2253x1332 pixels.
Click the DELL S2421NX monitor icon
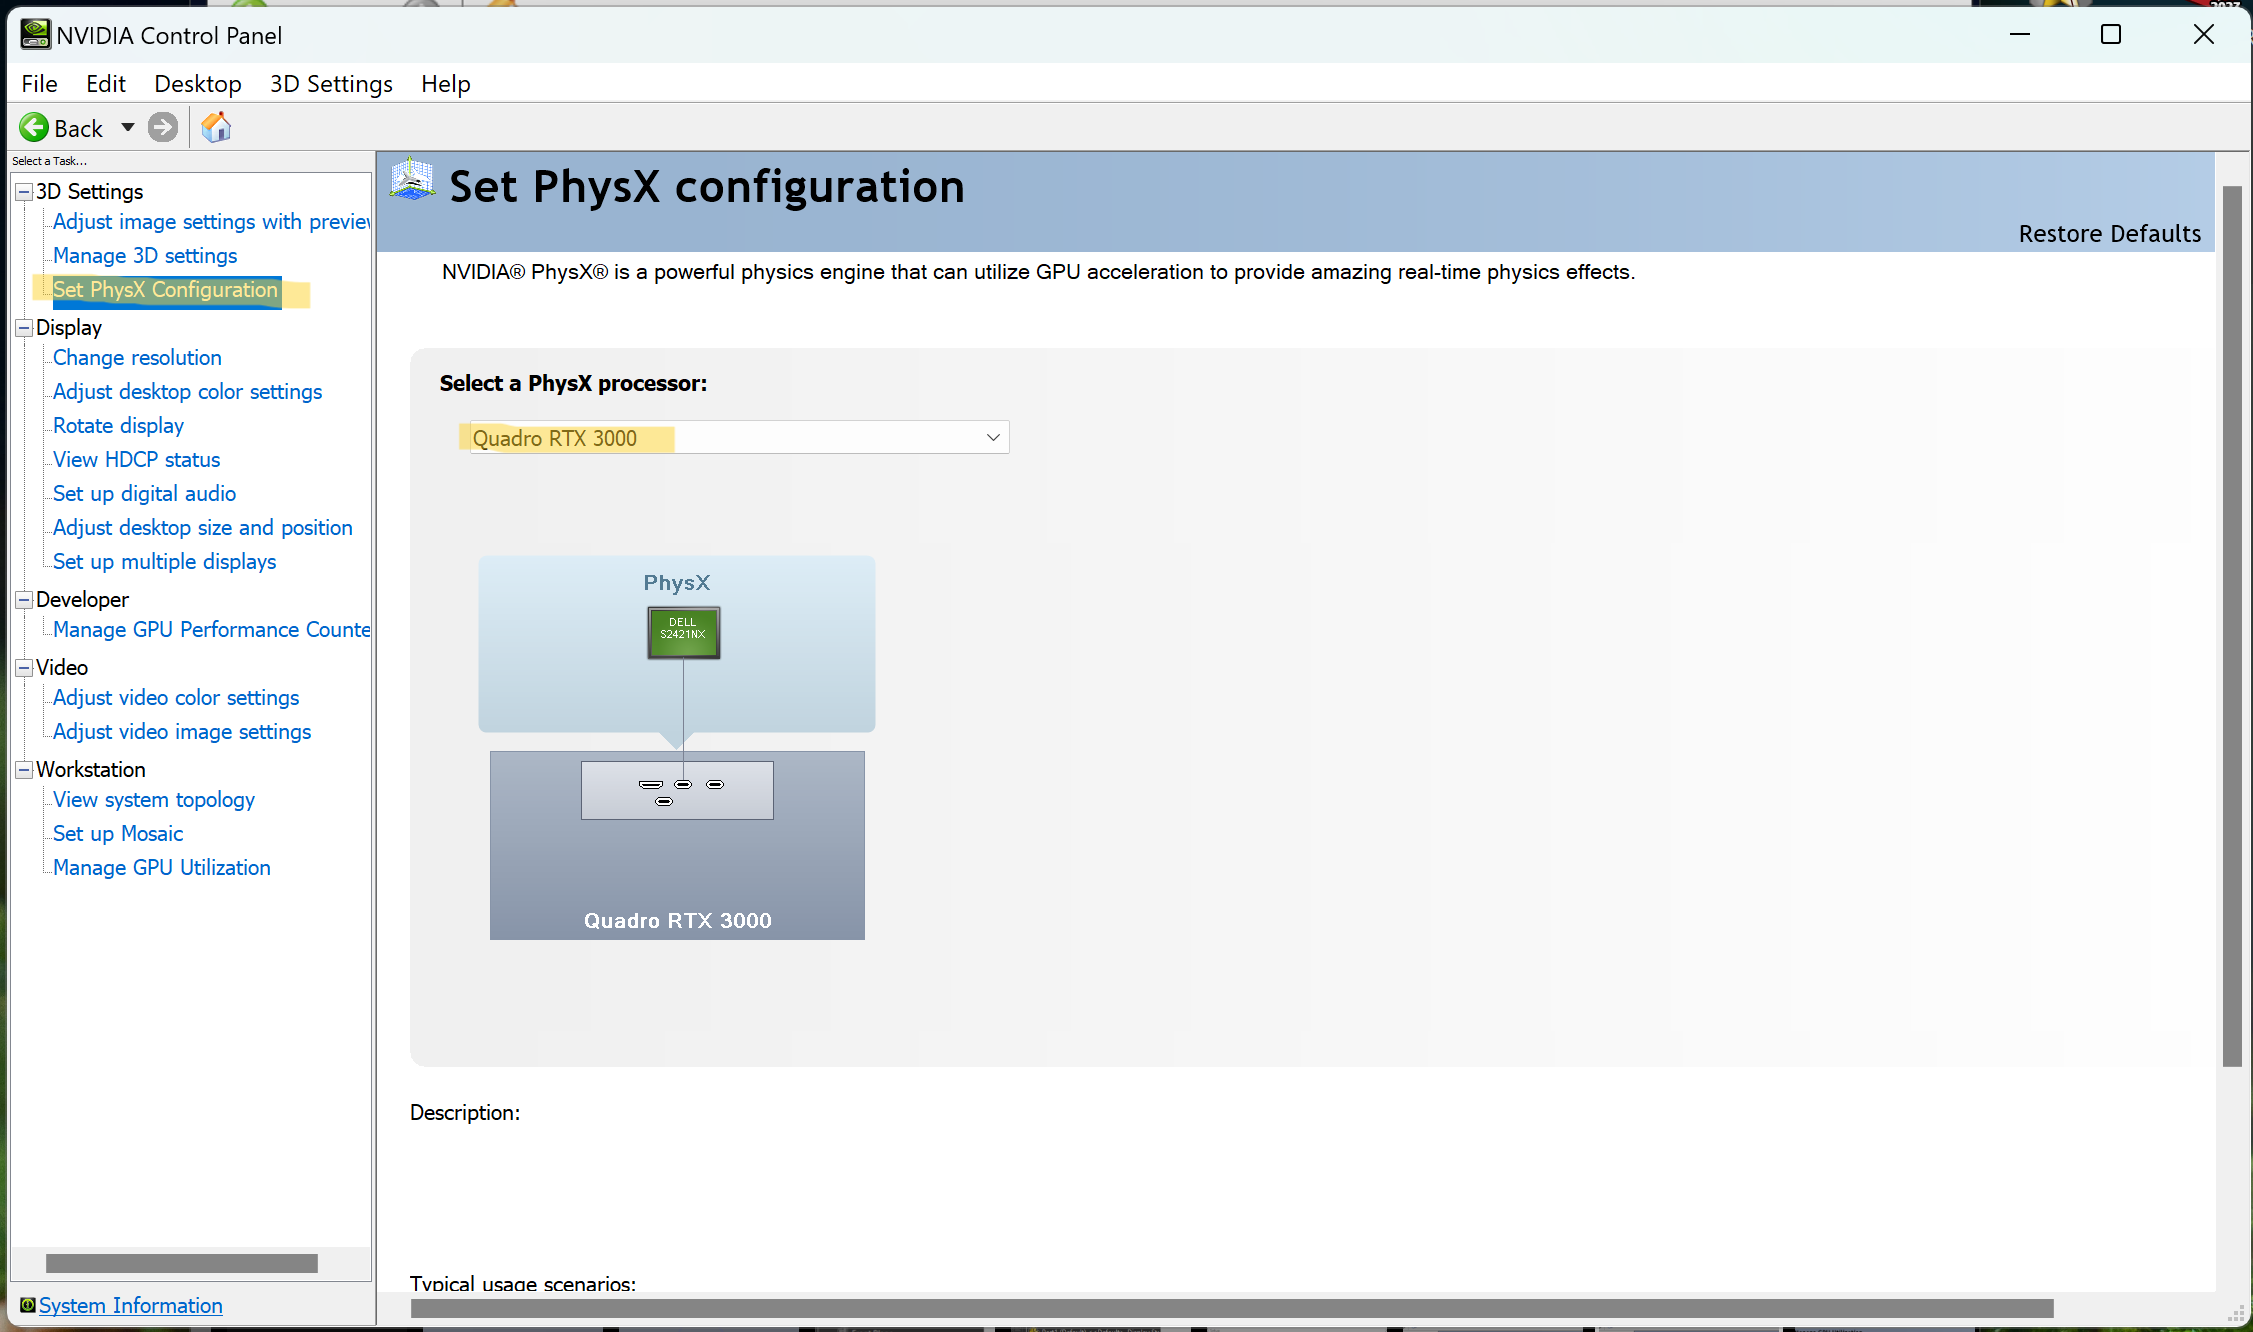[x=683, y=632]
